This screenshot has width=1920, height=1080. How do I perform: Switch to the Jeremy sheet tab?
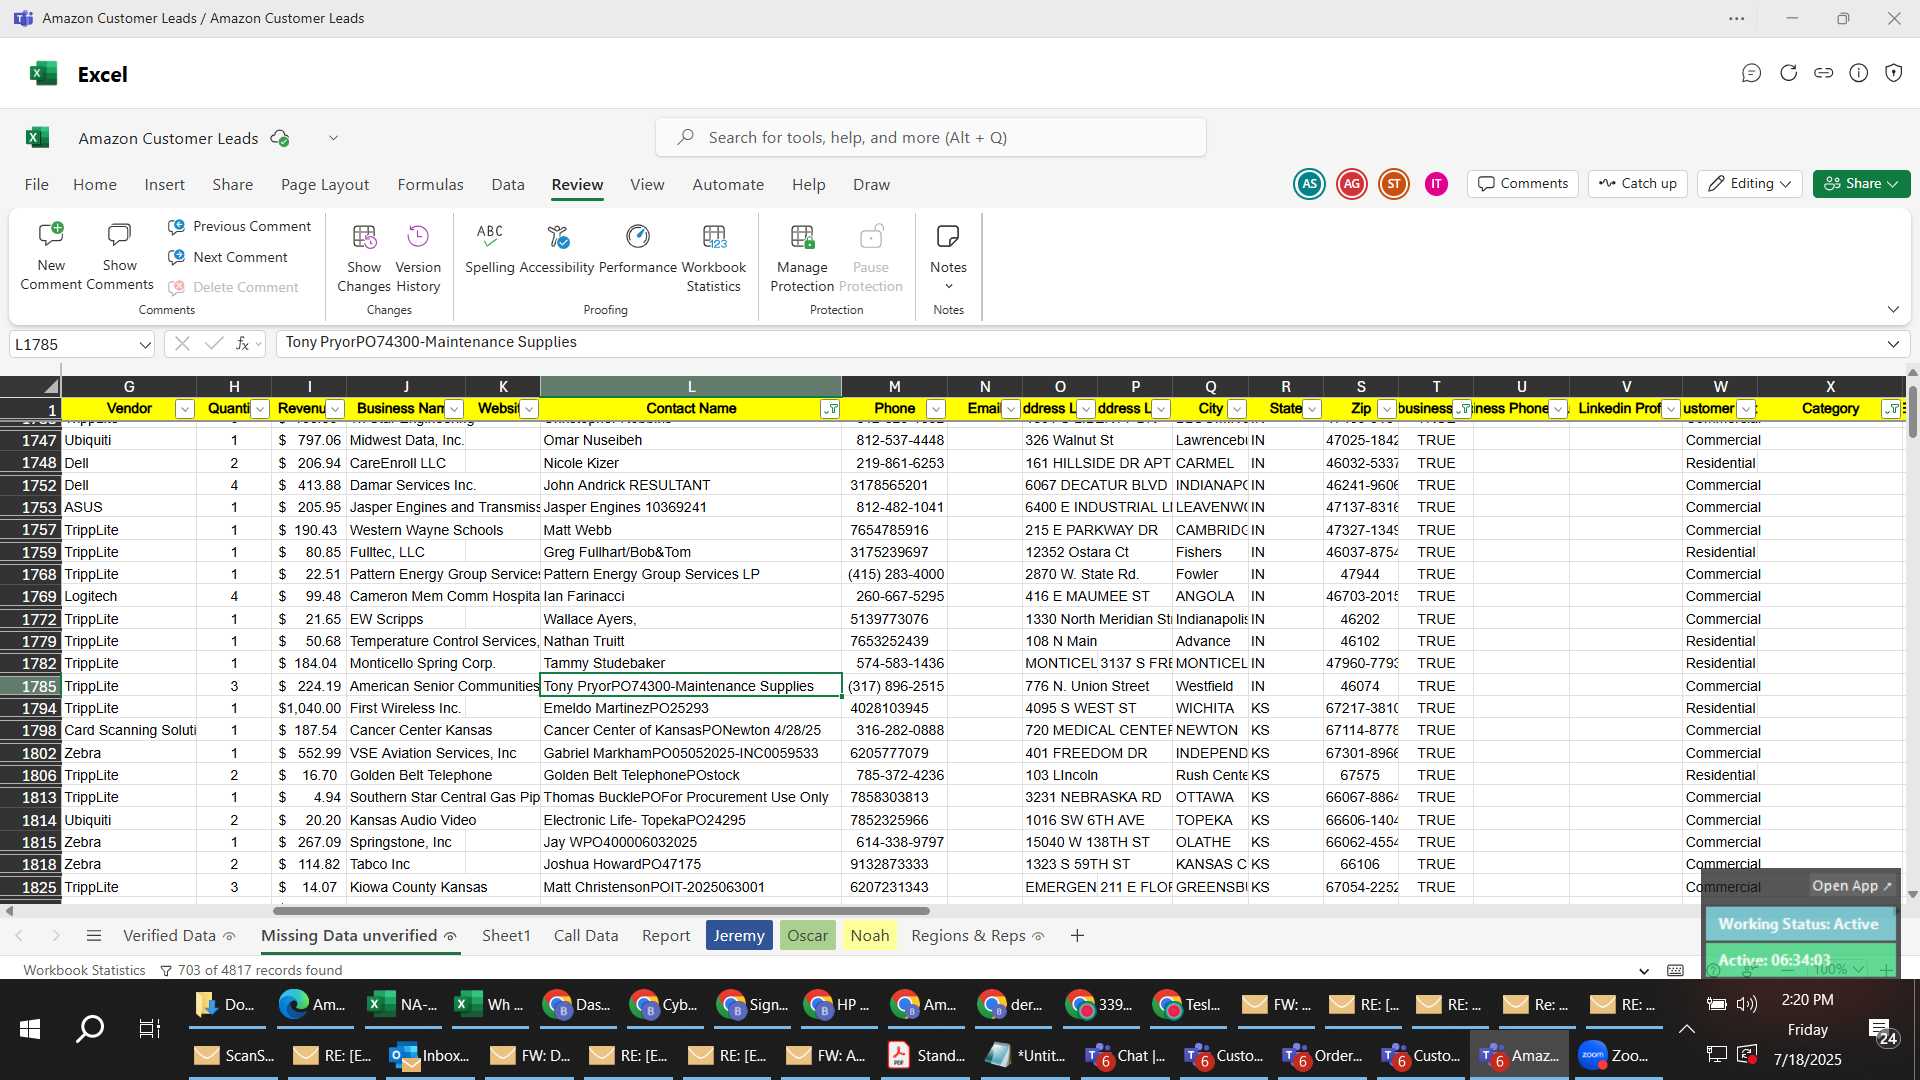click(739, 936)
